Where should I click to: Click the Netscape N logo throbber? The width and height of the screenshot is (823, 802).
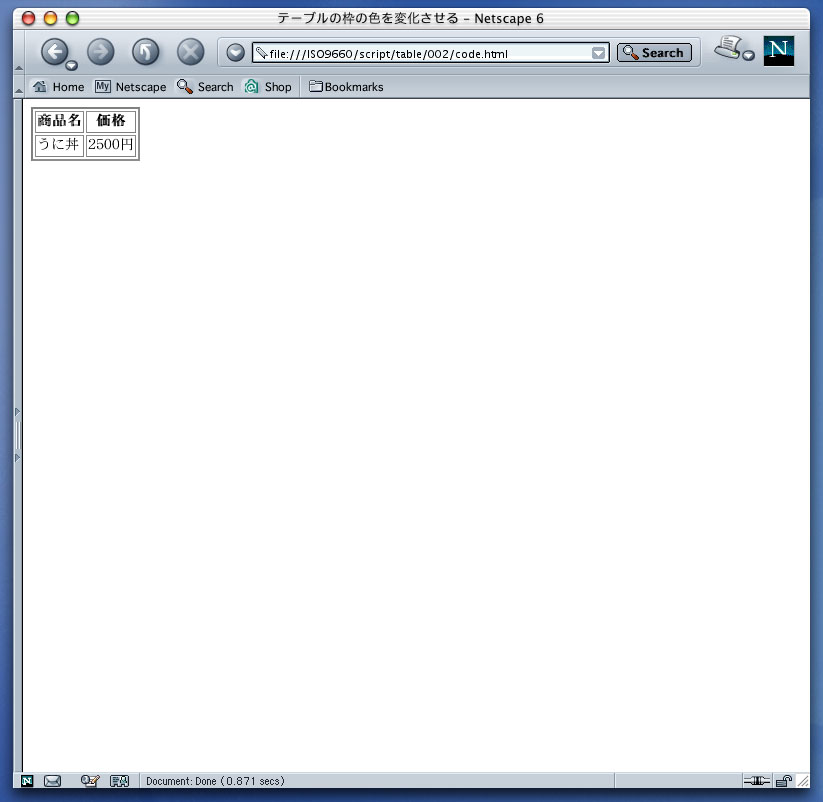[x=778, y=50]
